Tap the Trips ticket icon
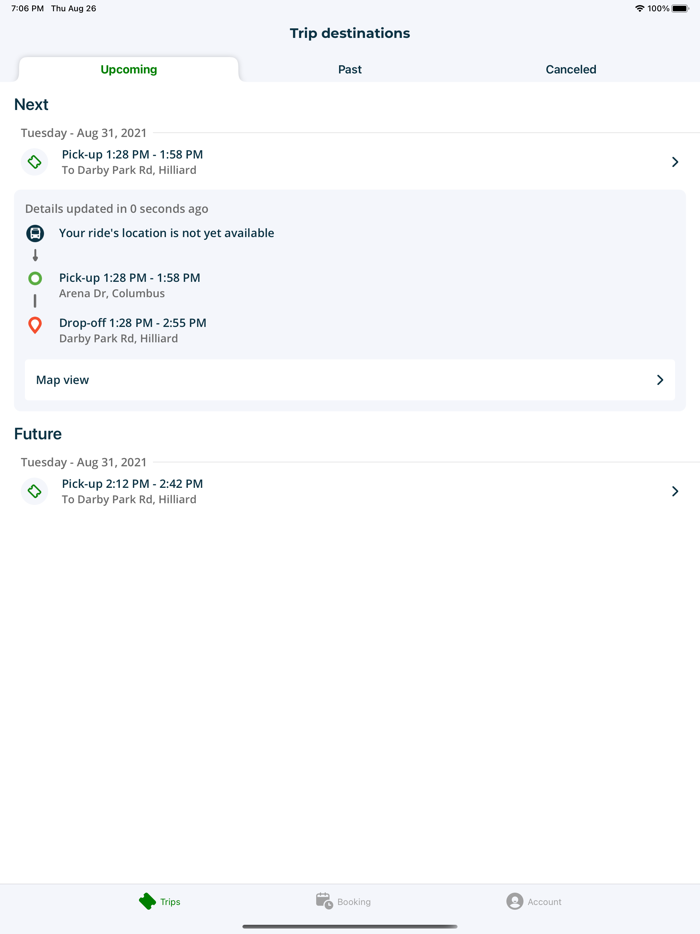Image resolution: width=700 pixels, height=934 pixels. (147, 901)
